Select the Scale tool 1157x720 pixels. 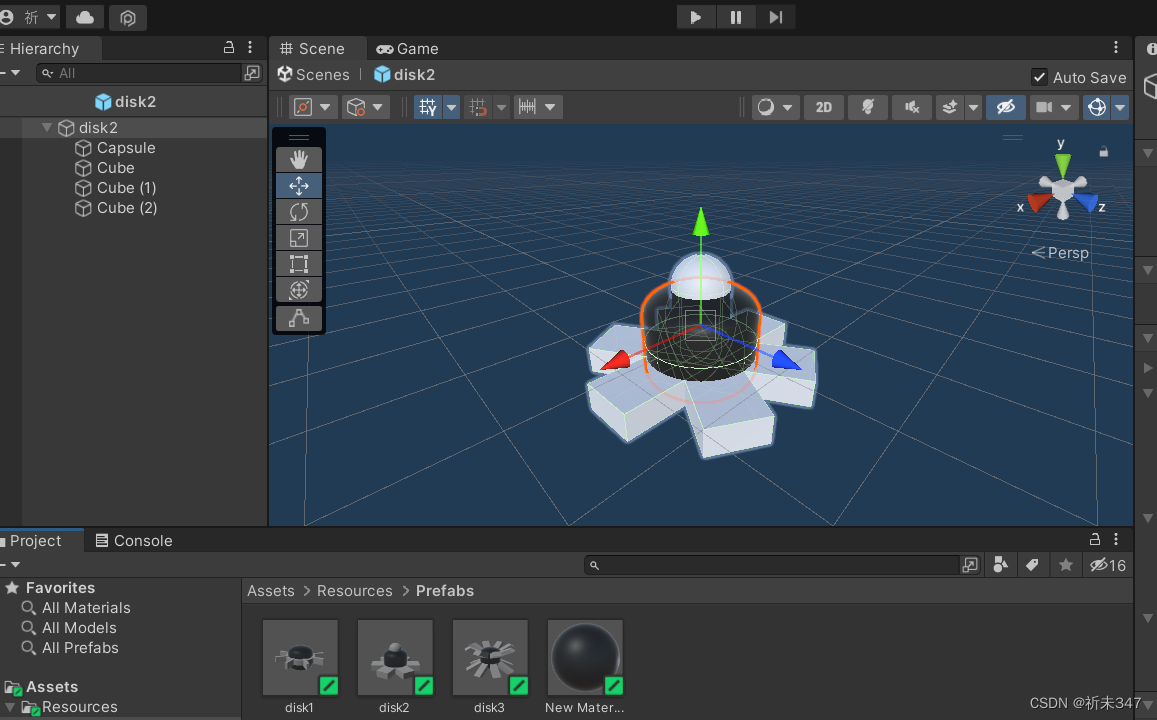pos(298,237)
